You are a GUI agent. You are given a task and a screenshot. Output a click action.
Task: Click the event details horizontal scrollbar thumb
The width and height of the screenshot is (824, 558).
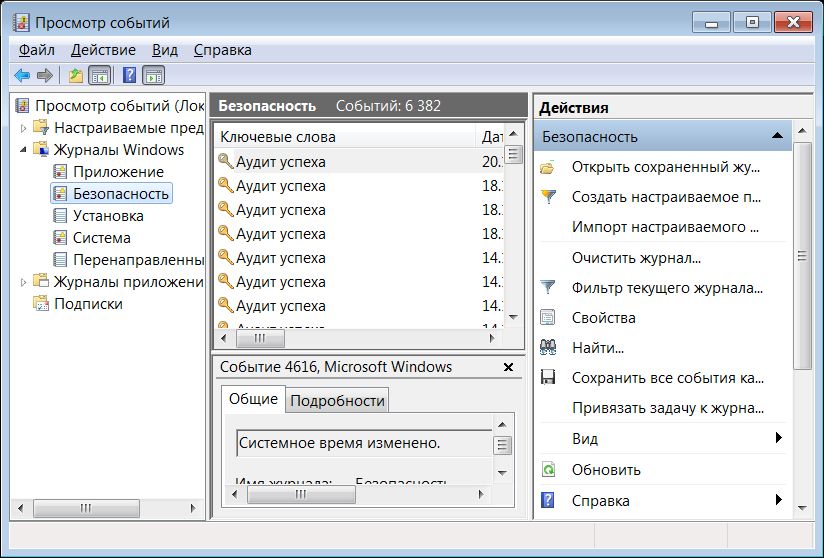[301, 494]
